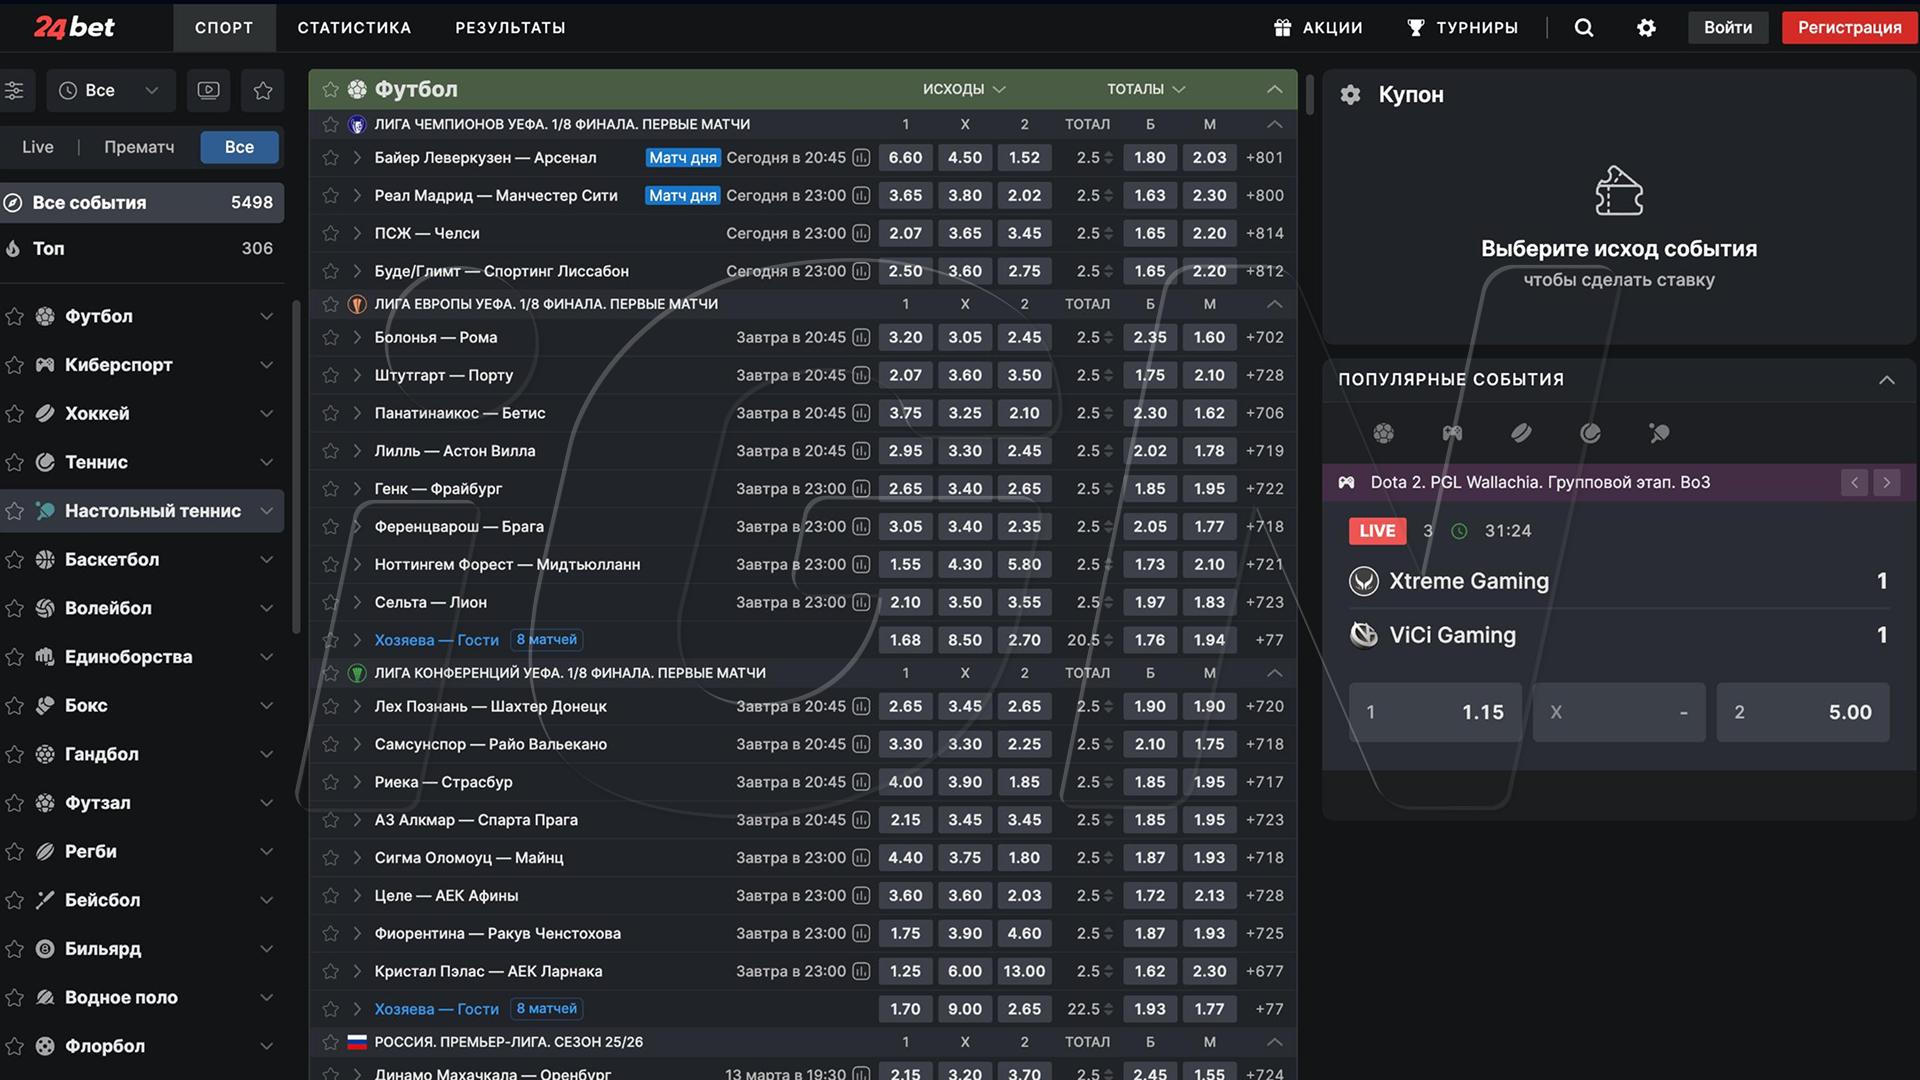
Task: Click the Регистрация button
Action: coord(1849,28)
